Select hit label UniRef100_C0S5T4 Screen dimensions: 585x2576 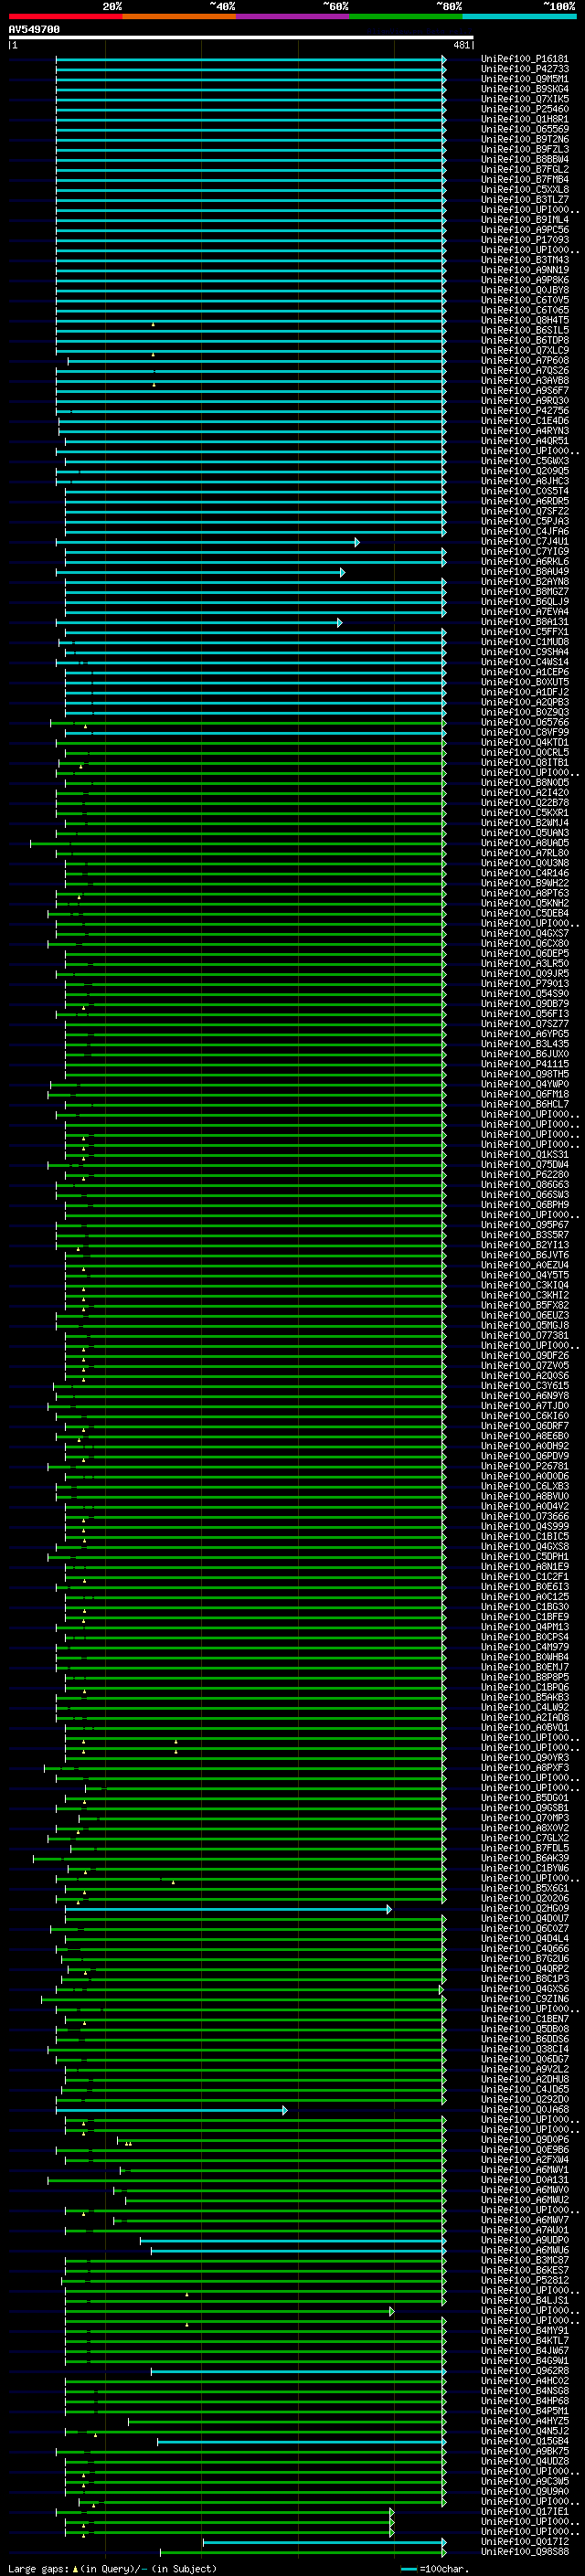click(525, 491)
